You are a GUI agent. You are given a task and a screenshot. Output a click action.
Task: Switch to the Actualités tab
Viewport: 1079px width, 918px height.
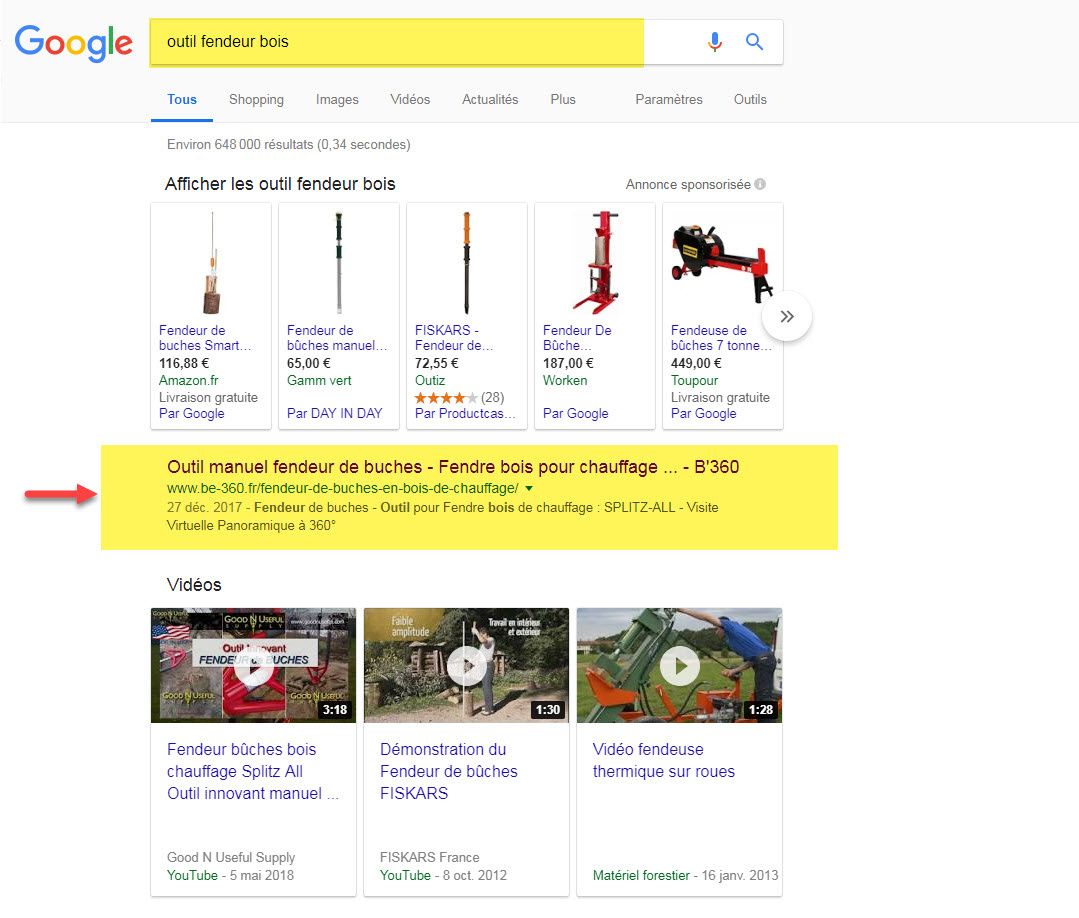coord(490,99)
